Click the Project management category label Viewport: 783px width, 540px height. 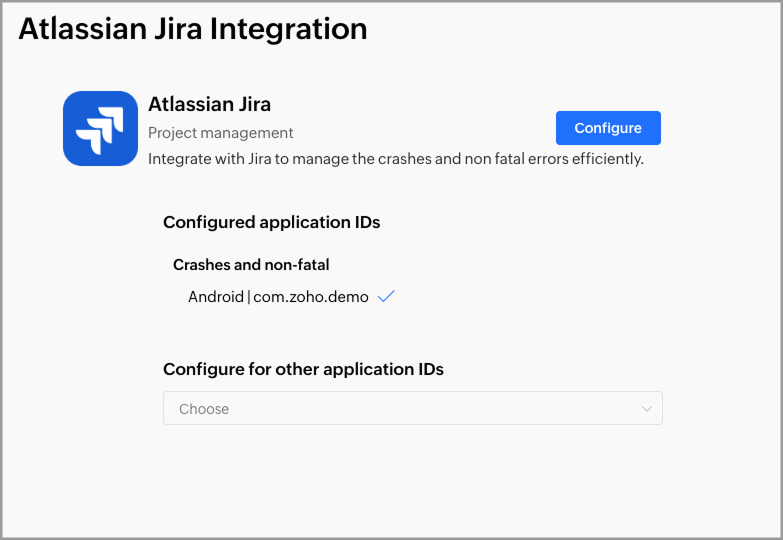[221, 133]
